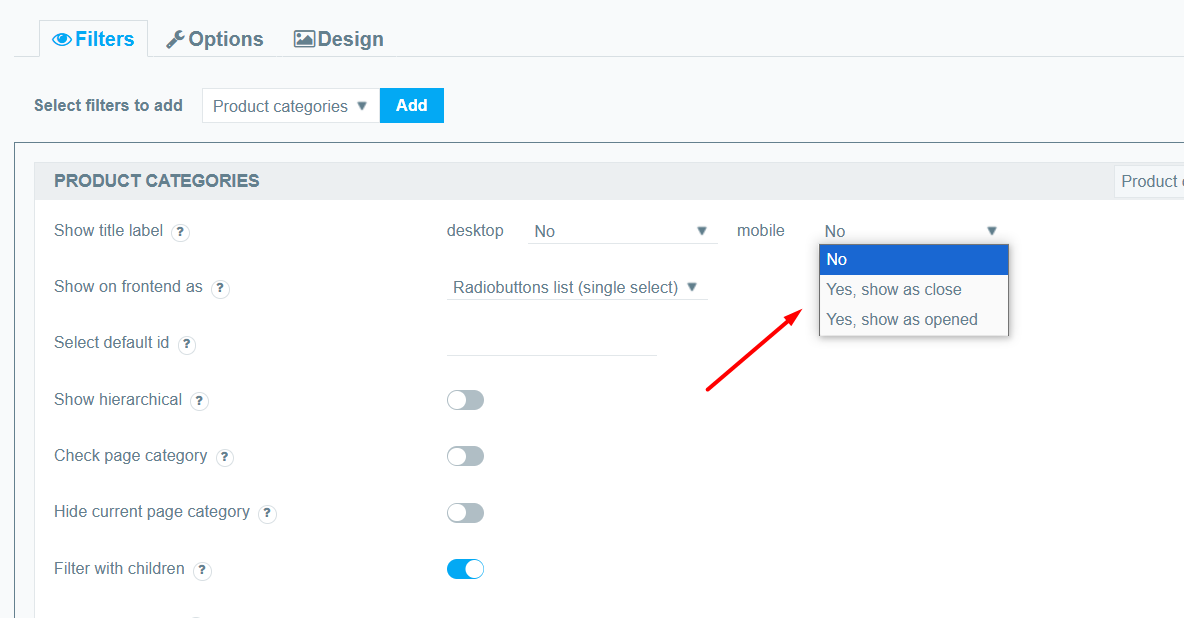Open the desktop title label dropdown
Screen dimensions: 1184x618
[x=622, y=231]
